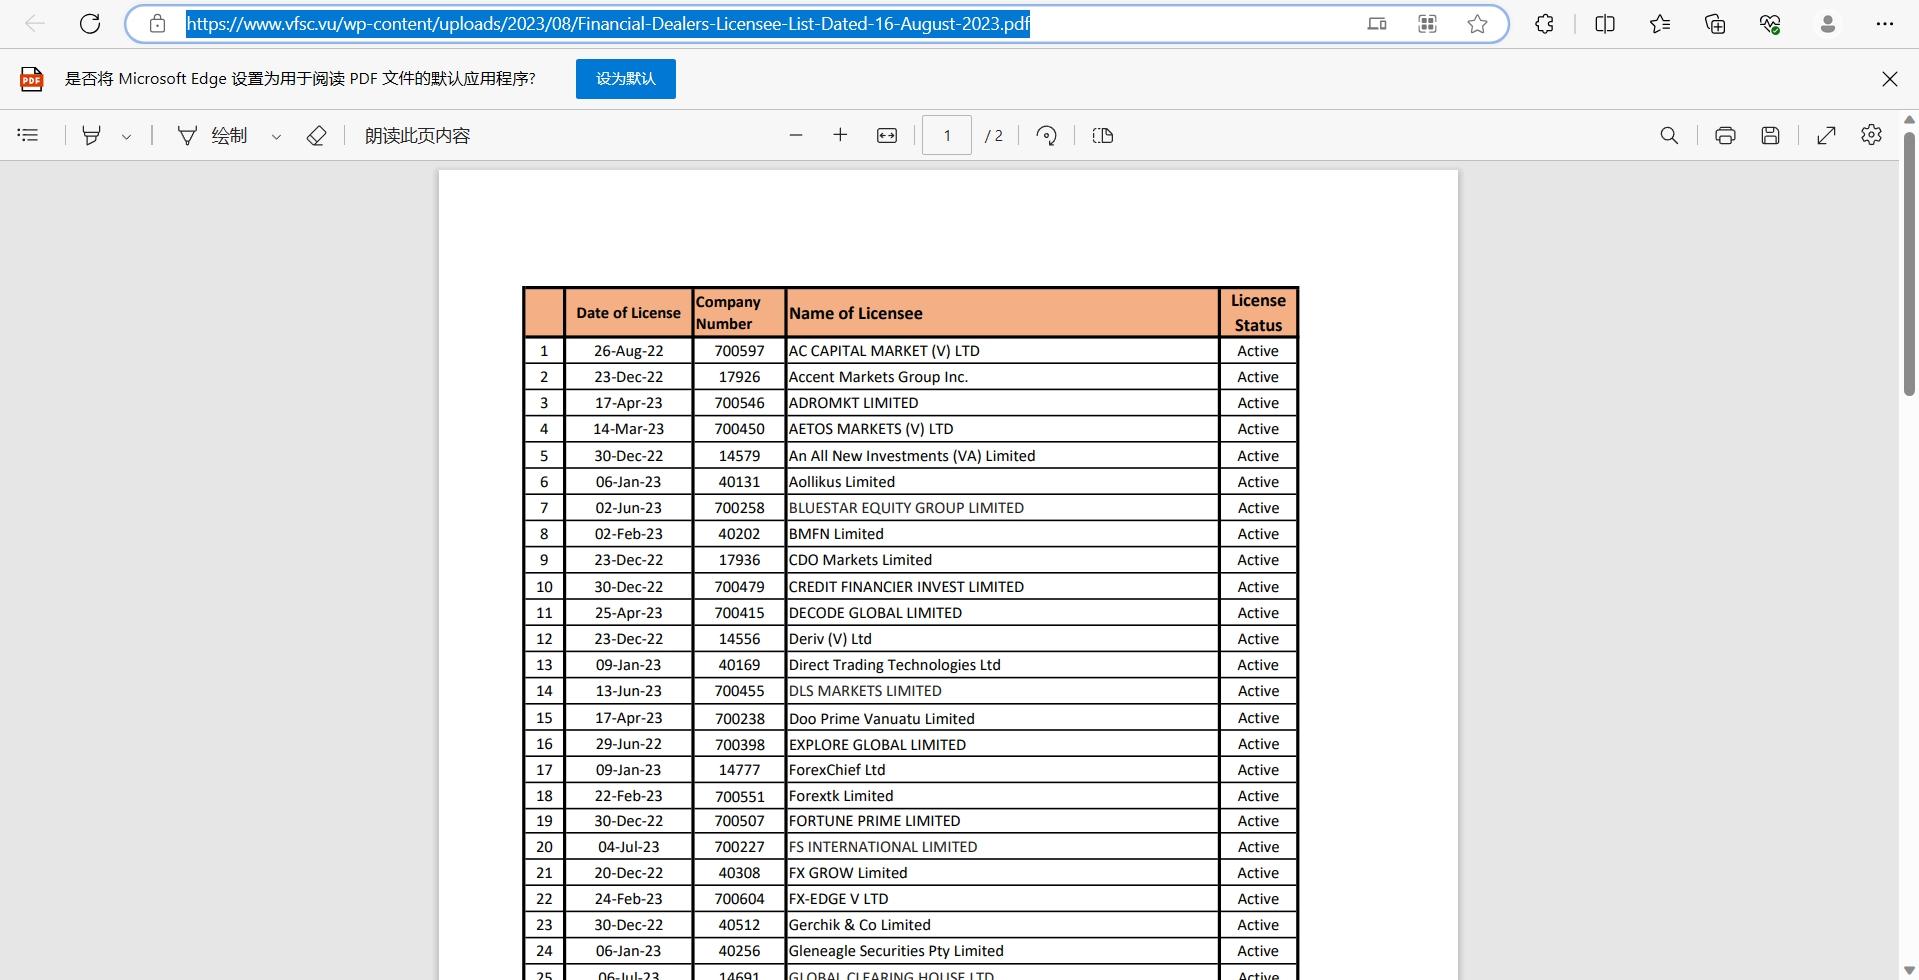
Task: Expand highlight color options dropdown
Action: coord(126,136)
